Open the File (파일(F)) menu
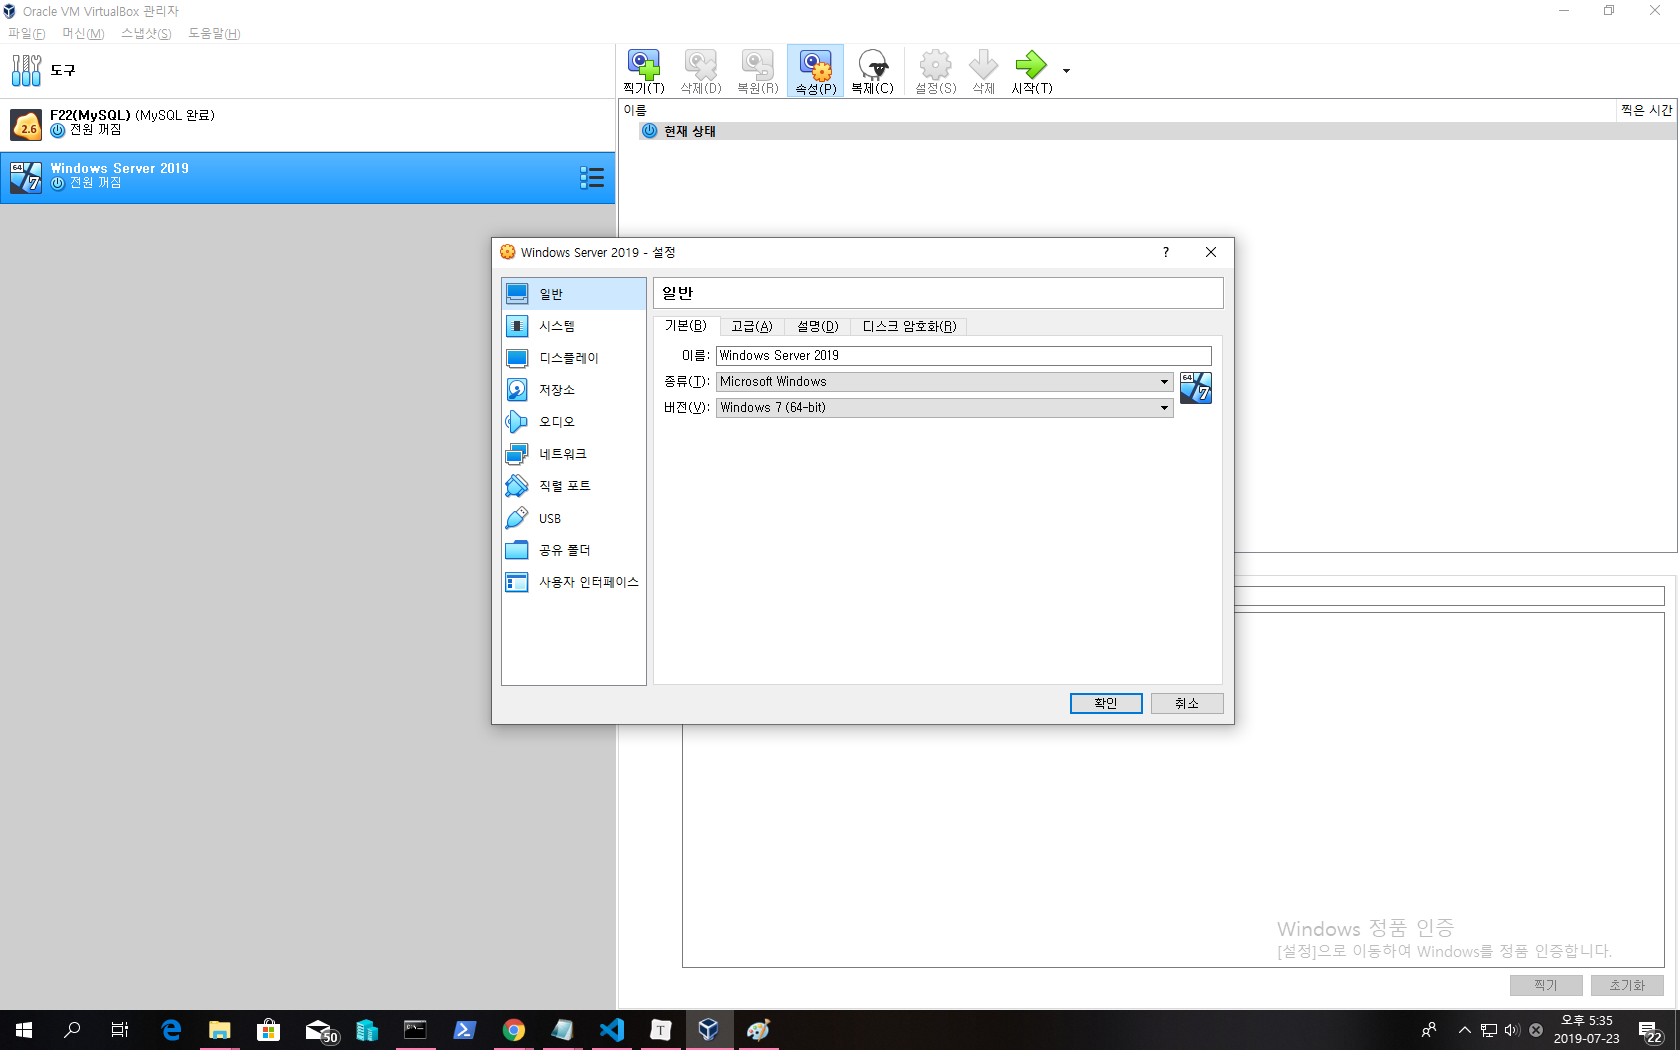The width and height of the screenshot is (1680, 1050). pyautogui.click(x=27, y=33)
